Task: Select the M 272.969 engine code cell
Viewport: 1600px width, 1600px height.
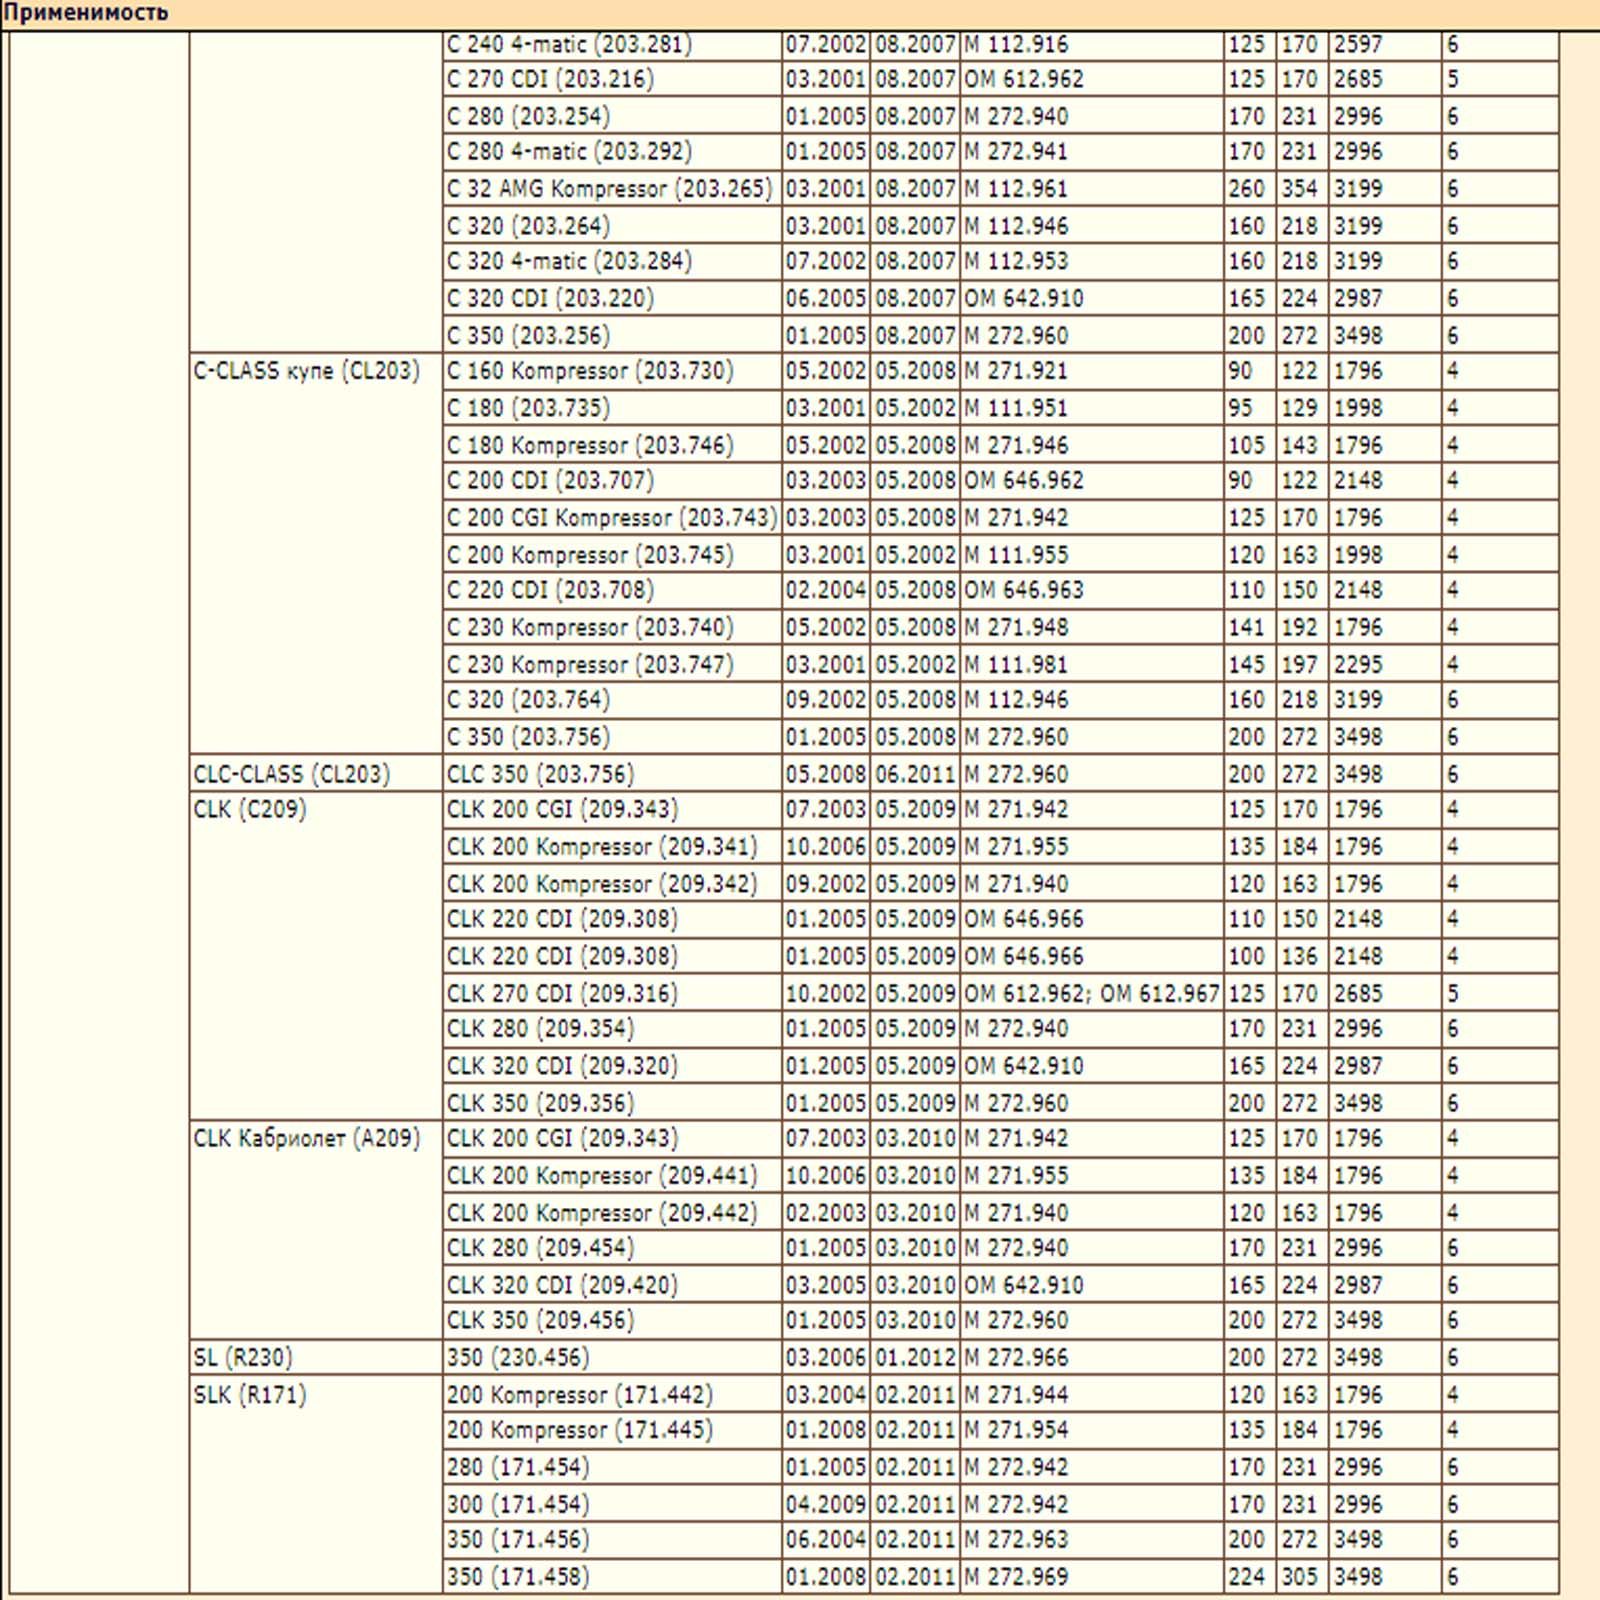Action: (x=1016, y=1577)
